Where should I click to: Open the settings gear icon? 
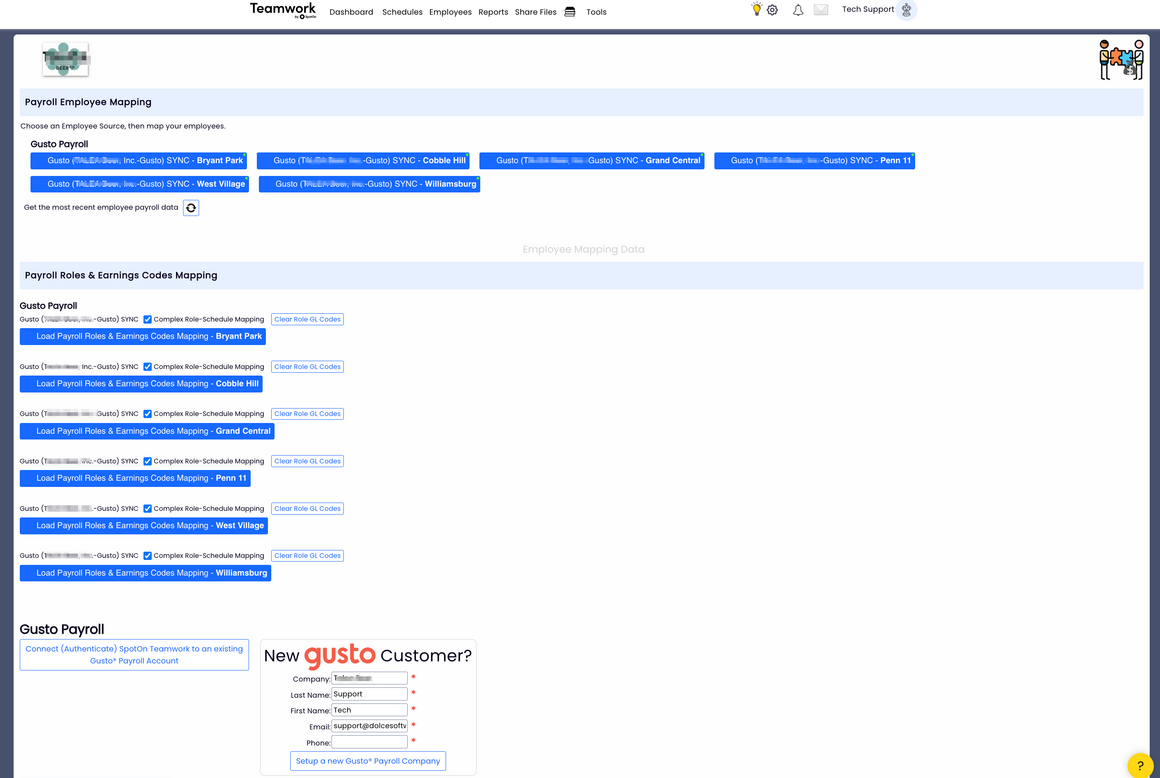point(772,10)
